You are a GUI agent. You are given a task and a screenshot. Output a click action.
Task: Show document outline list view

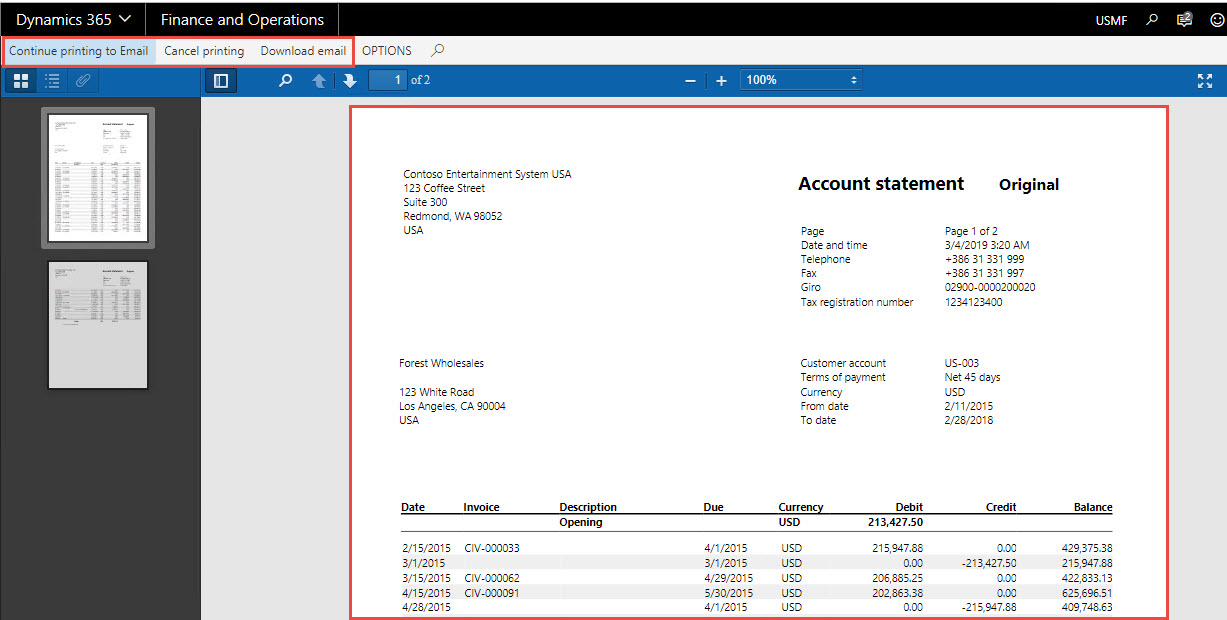tap(52, 81)
